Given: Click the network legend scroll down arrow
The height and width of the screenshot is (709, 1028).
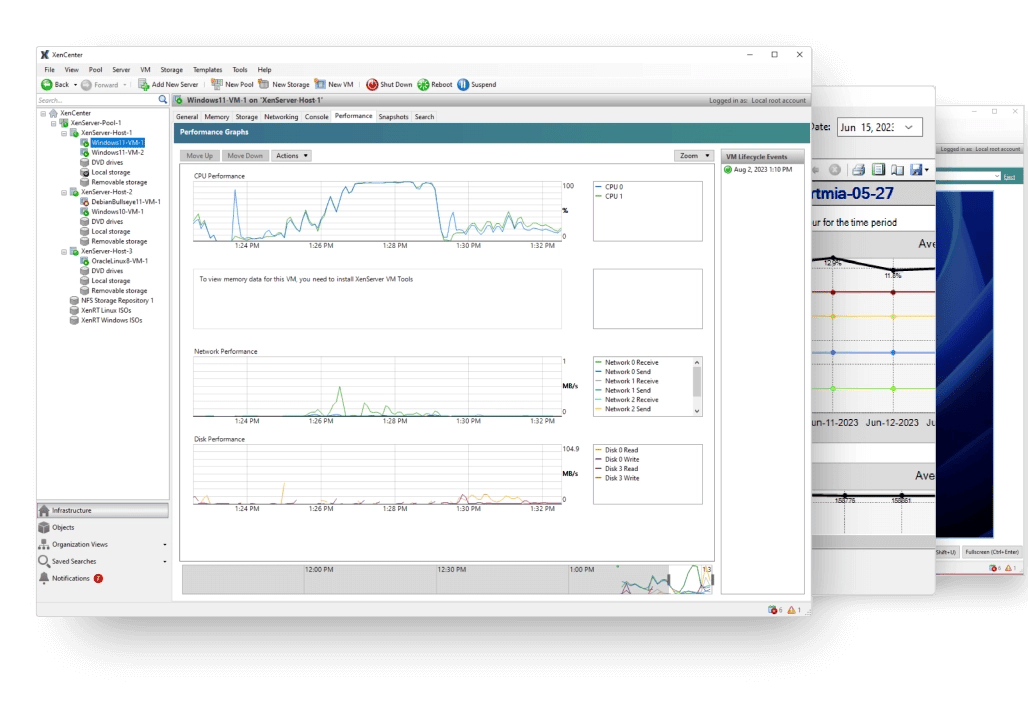Looking at the screenshot, I should pos(697,411).
